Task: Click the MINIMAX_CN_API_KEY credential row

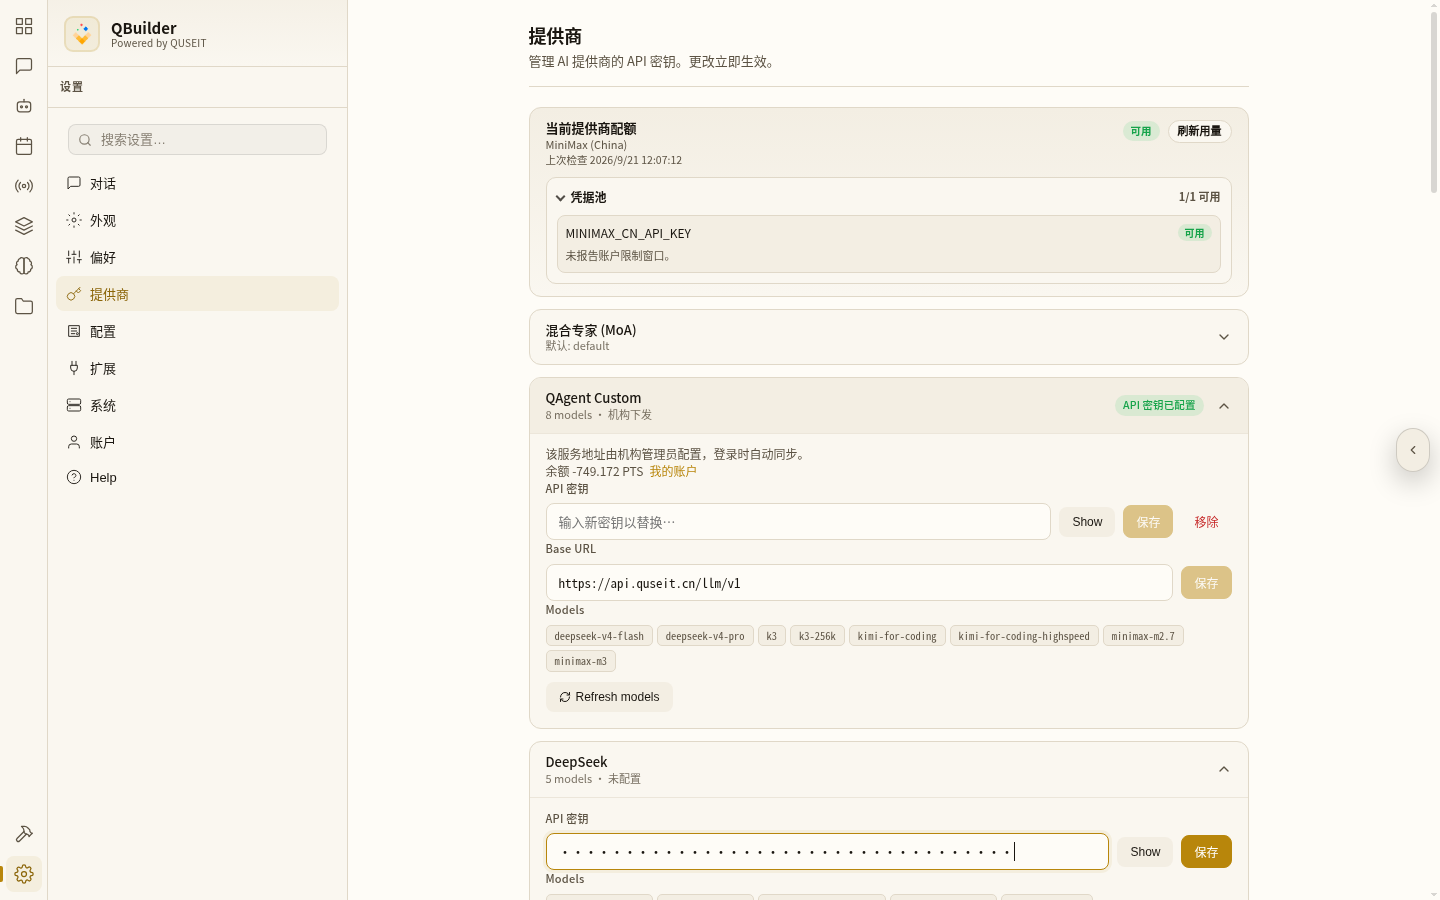Action: click(889, 244)
